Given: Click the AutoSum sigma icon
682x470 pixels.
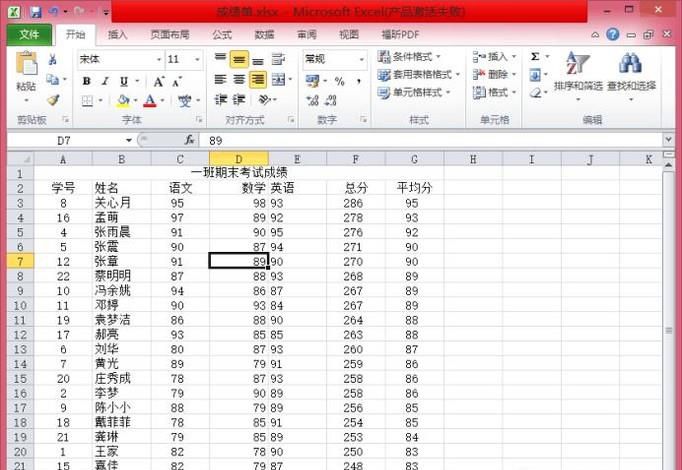Looking at the screenshot, I should click(535, 57).
